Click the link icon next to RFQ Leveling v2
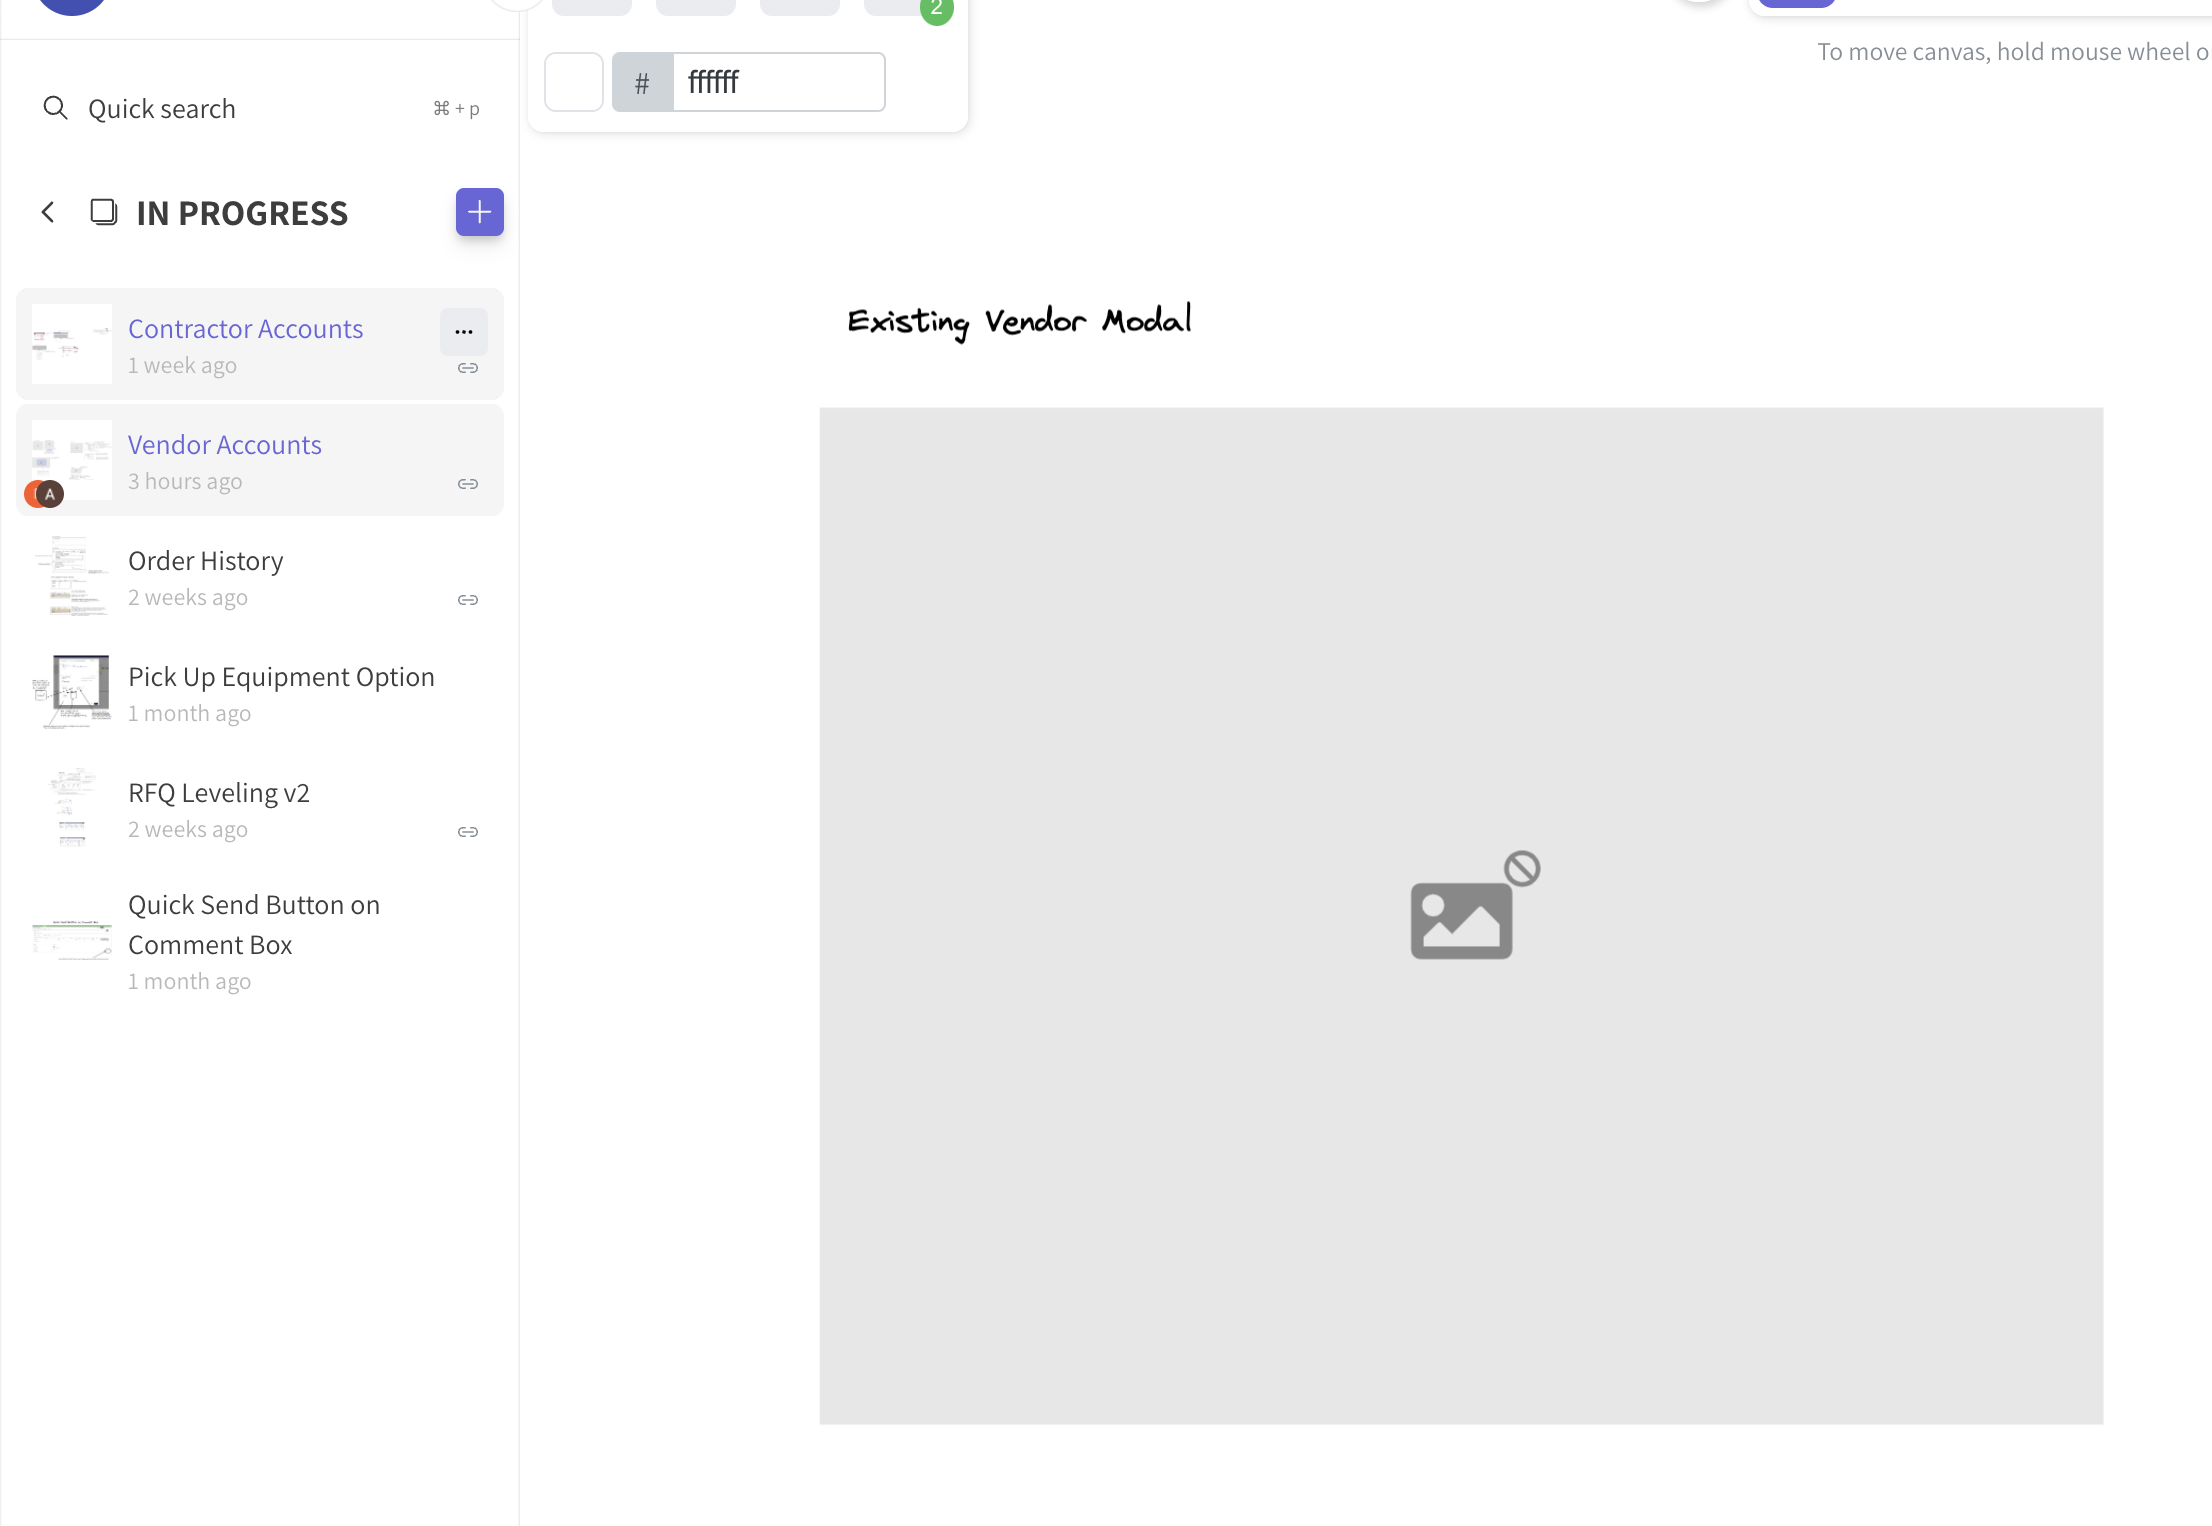This screenshot has height=1526, width=2212. (467, 831)
